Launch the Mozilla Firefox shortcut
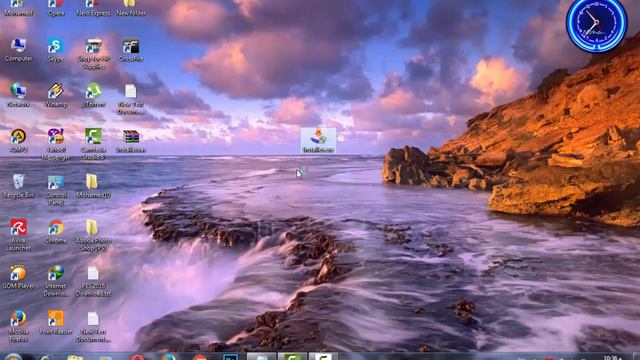 pos(18,326)
